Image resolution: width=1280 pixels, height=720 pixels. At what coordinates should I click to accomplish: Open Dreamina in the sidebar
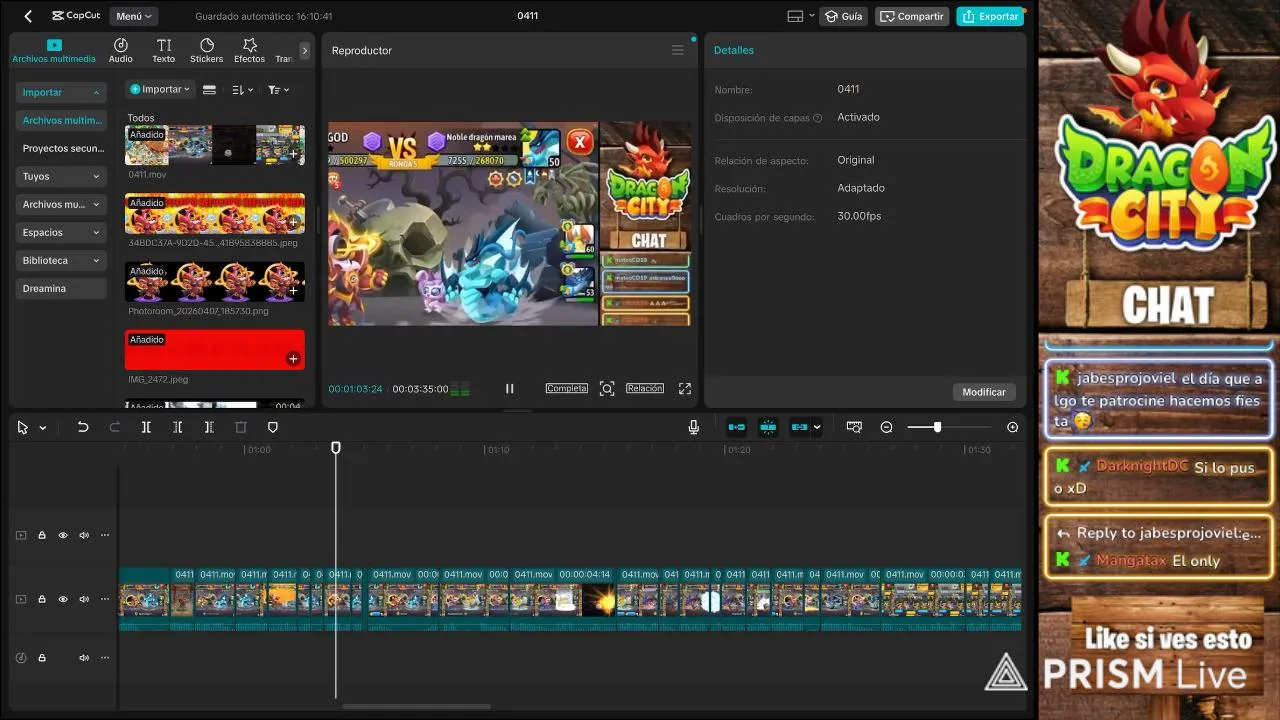pyautogui.click(x=62, y=288)
